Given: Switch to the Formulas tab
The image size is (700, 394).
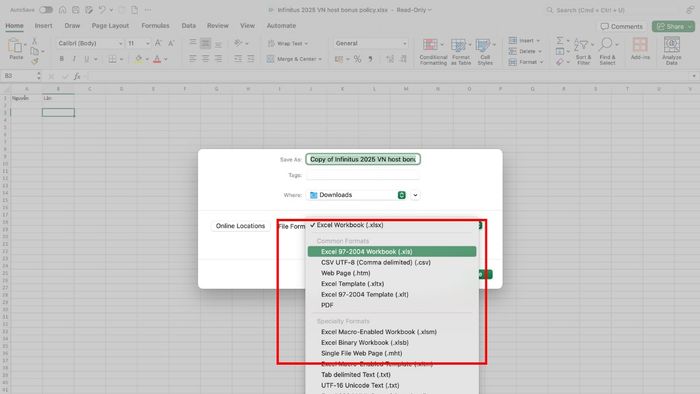Looking at the screenshot, I should click(x=155, y=26).
